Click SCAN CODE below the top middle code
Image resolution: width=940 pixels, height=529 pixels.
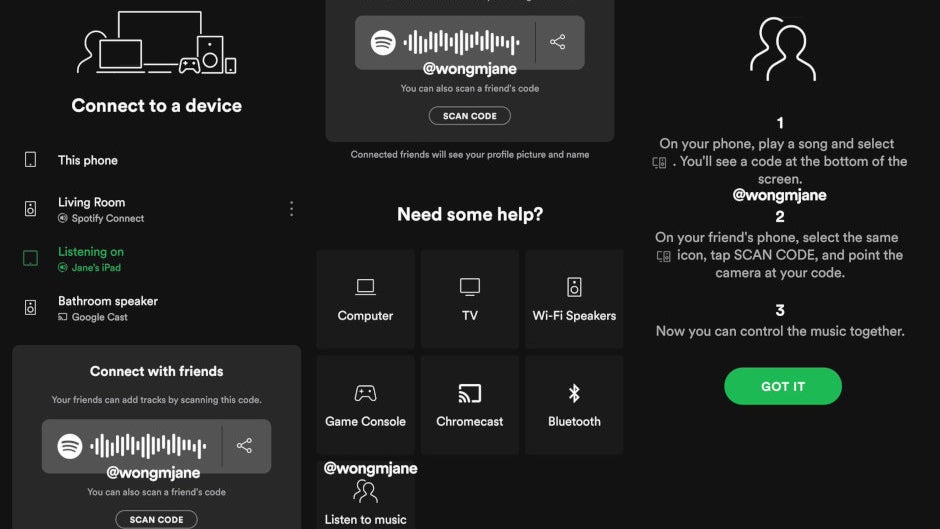(470, 116)
